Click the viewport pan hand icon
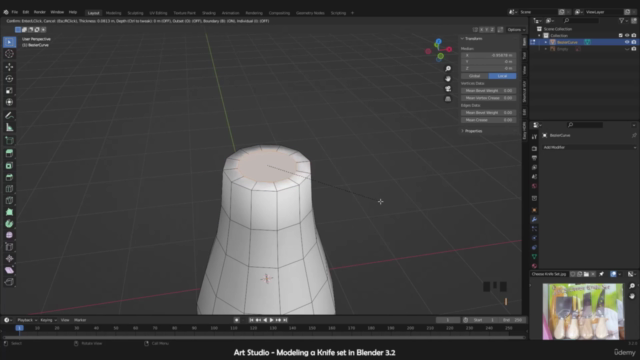This screenshot has width=640, height=360. click(x=448, y=79)
